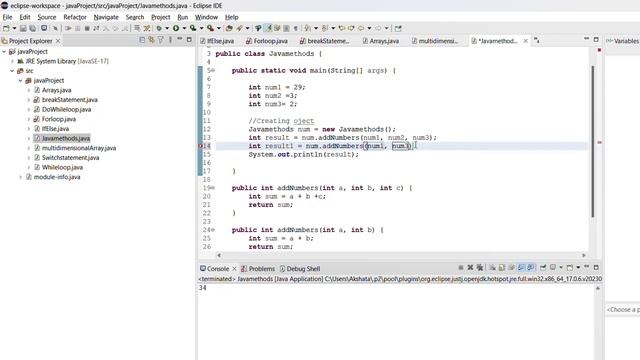
Task: Expand module-info.java node
Action: 20,177
